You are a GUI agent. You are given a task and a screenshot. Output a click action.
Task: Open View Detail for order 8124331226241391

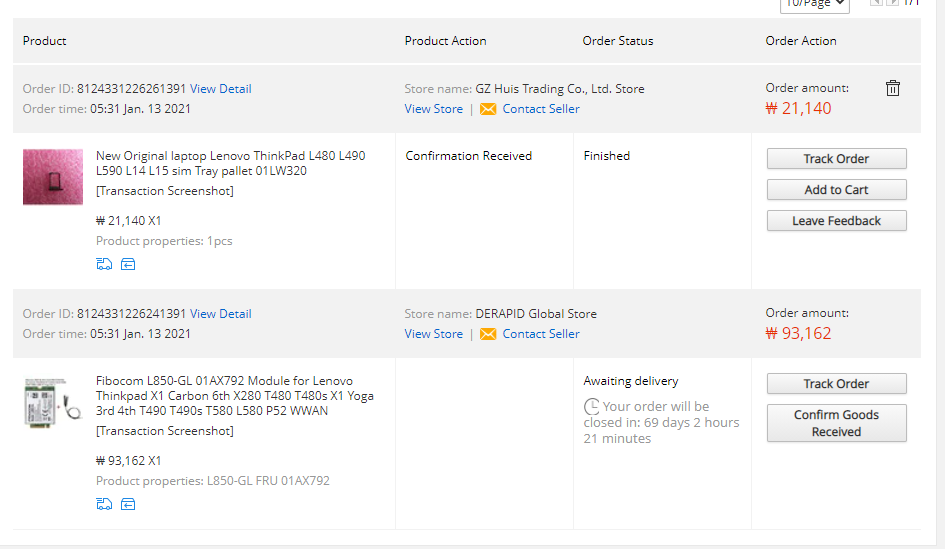[x=221, y=314]
